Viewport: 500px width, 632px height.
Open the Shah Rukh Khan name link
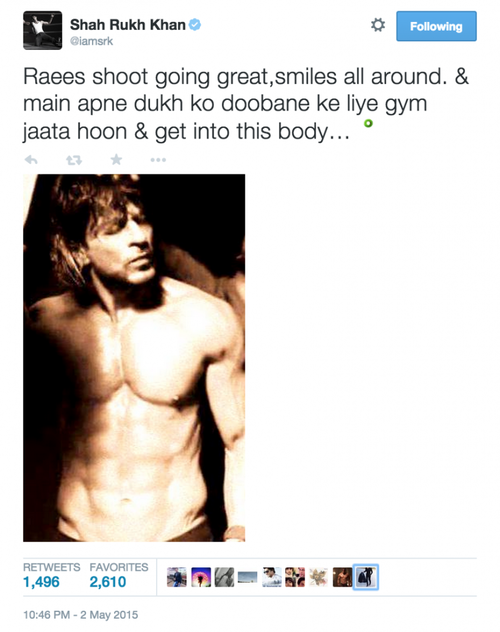point(128,25)
